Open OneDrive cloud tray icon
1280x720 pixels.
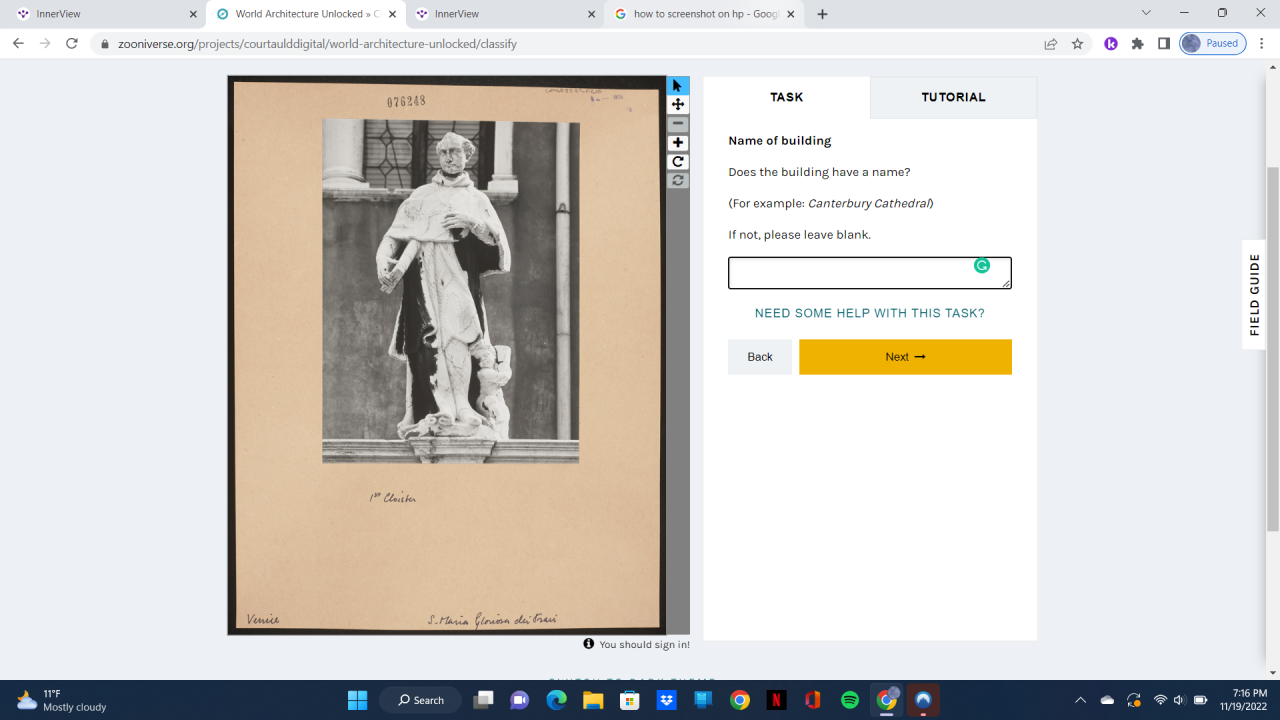point(1107,700)
